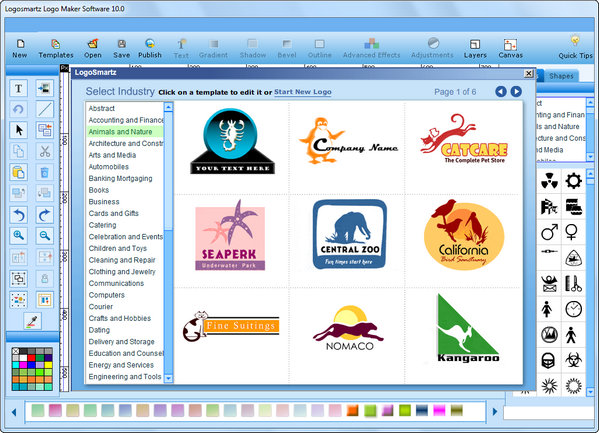The width and height of the screenshot is (599, 433).
Task: Switch to the Shapes tab
Action: click(561, 76)
